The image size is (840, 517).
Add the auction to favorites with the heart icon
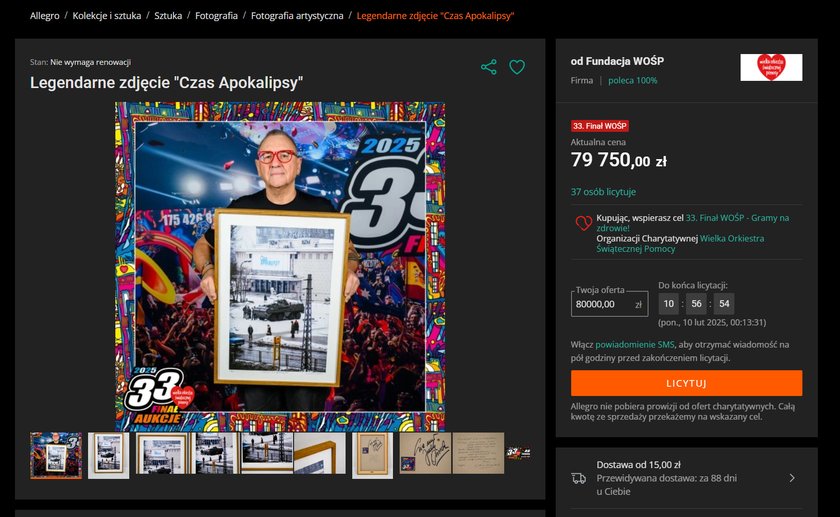pos(517,67)
